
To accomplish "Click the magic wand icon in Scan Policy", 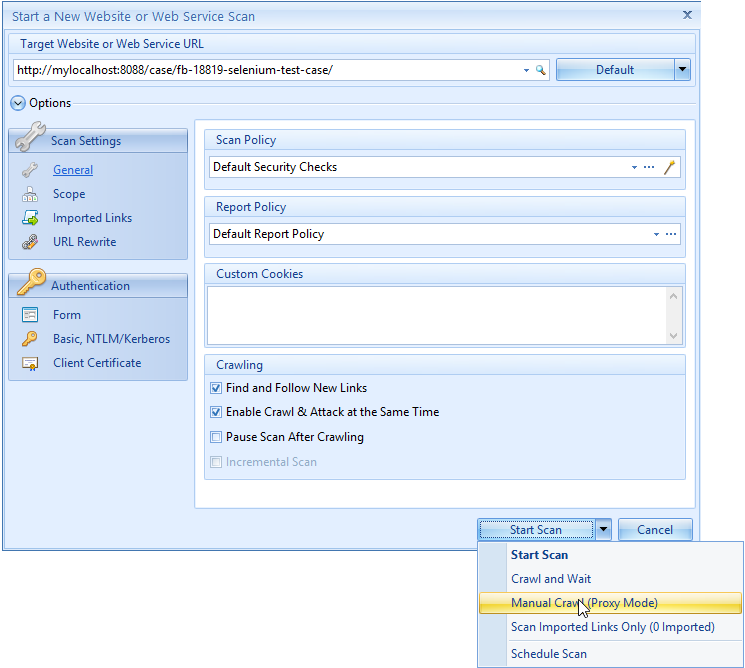I will coord(670,167).
